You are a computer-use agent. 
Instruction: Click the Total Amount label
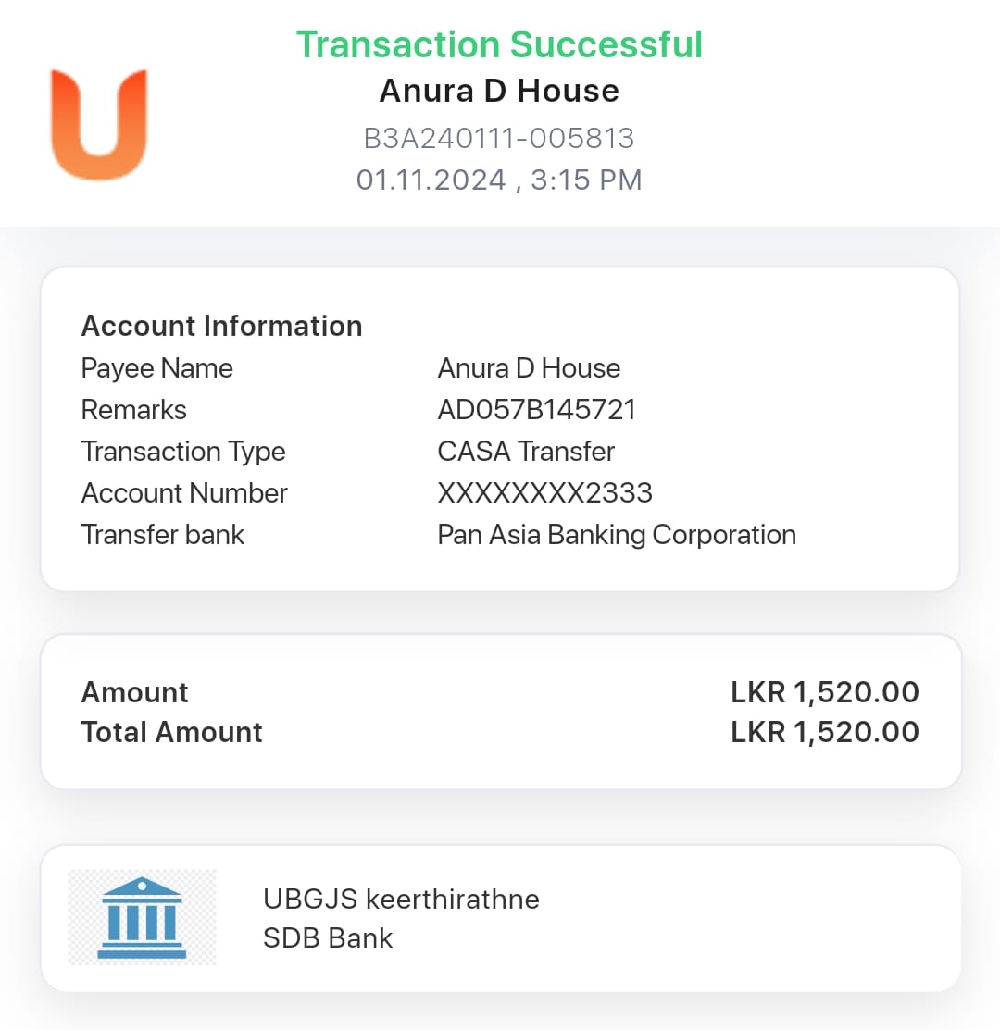[x=171, y=732]
